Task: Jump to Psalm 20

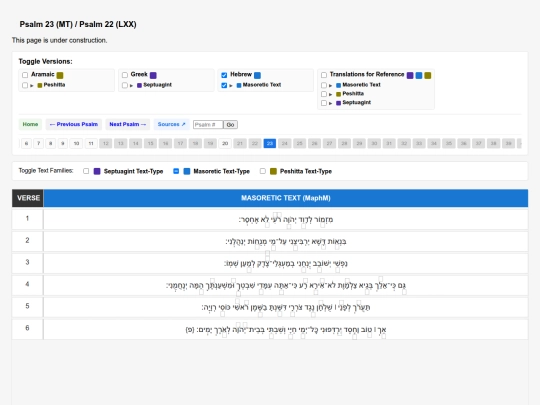Action: 225,144
